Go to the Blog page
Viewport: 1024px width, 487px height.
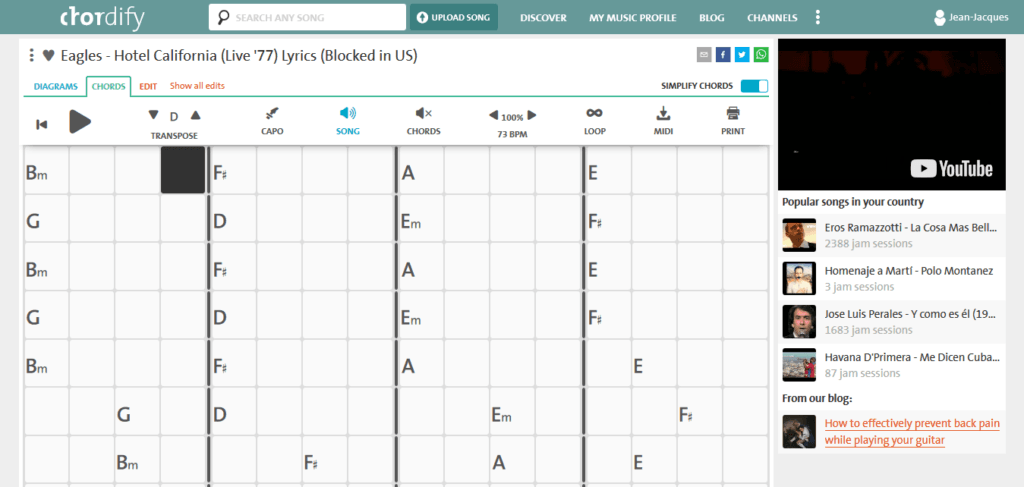coord(712,18)
